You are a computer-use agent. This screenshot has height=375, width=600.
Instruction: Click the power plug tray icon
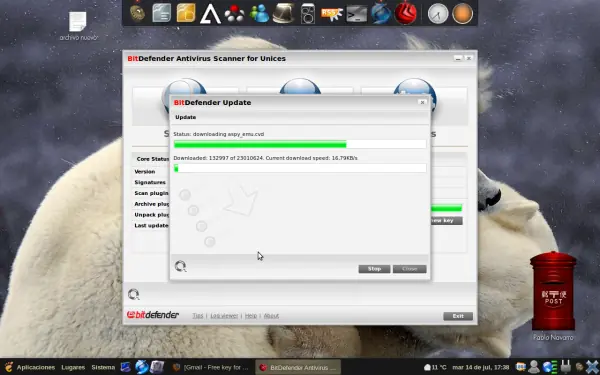point(566,366)
